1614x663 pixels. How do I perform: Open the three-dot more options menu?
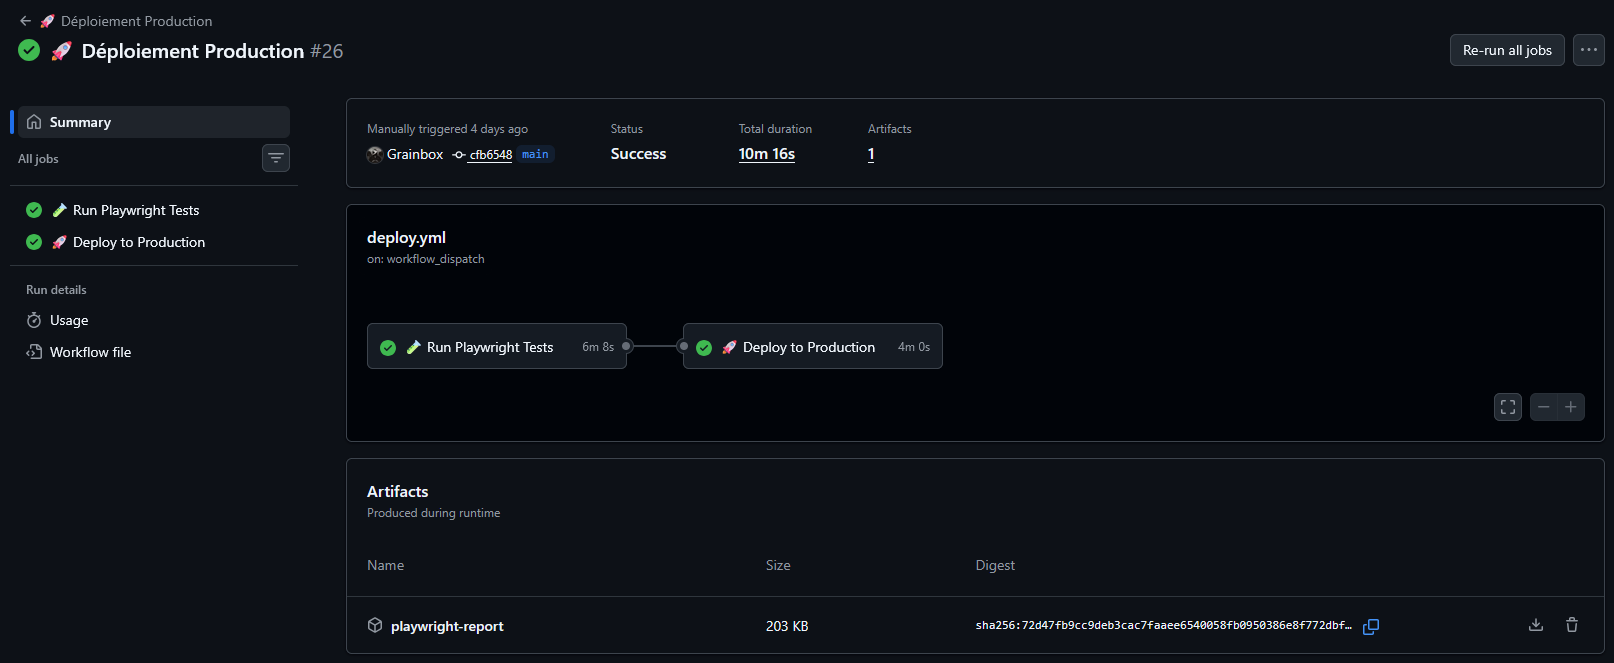coord(1588,50)
